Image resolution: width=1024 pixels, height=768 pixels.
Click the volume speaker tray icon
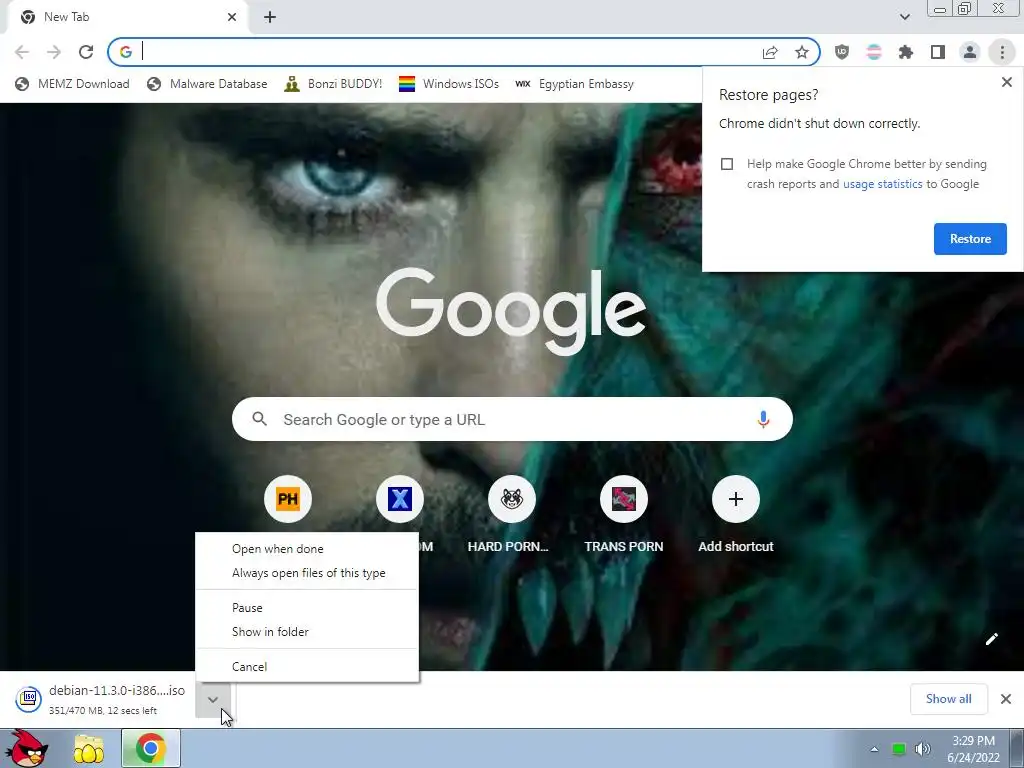tap(923, 749)
